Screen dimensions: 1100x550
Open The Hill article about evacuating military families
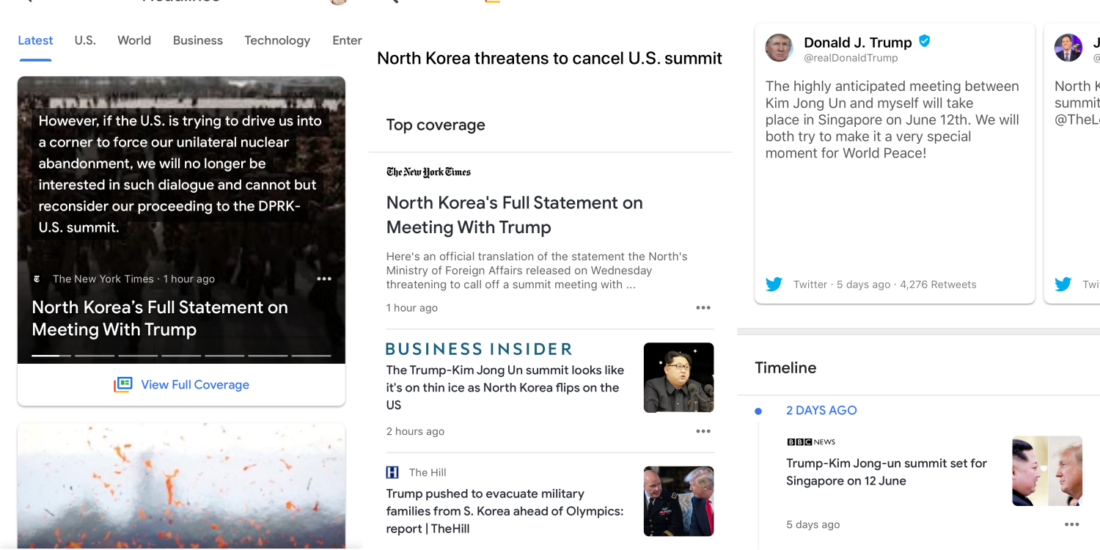[505, 511]
